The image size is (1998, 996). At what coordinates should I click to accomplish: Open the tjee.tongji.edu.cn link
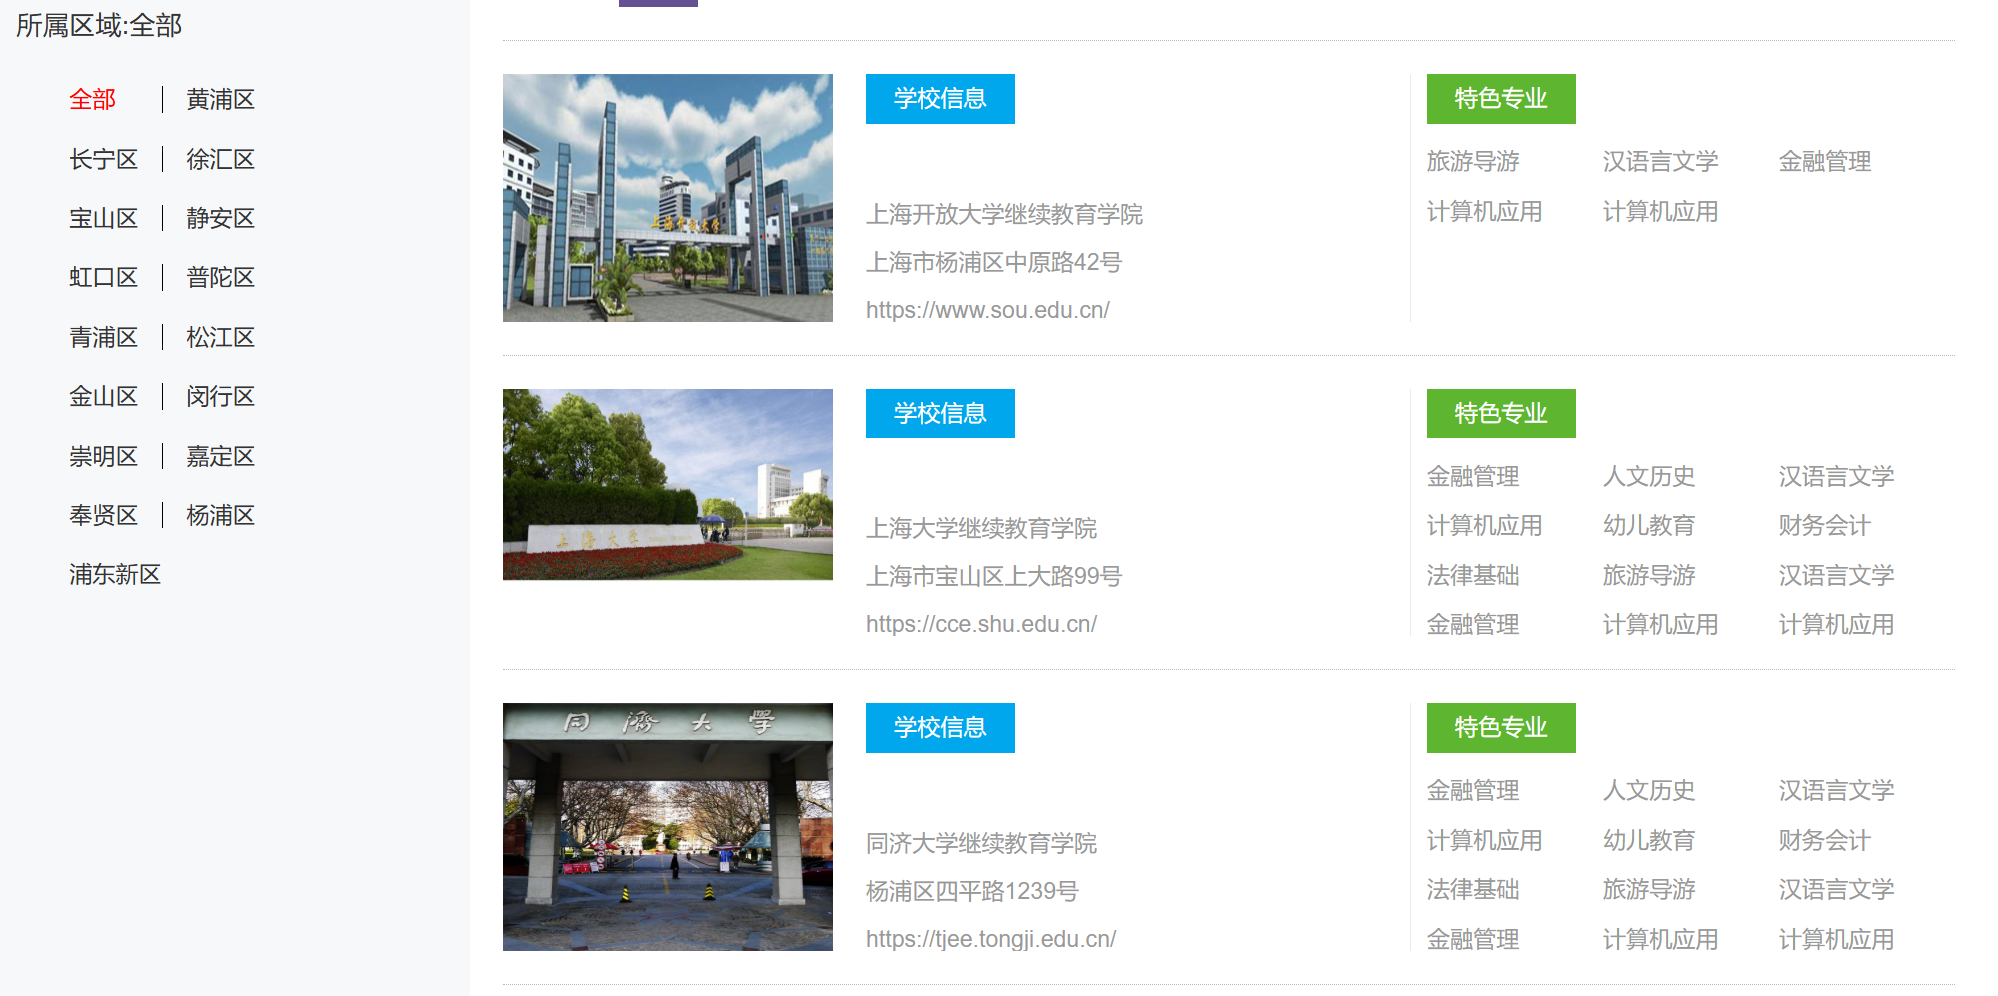[x=990, y=940]
